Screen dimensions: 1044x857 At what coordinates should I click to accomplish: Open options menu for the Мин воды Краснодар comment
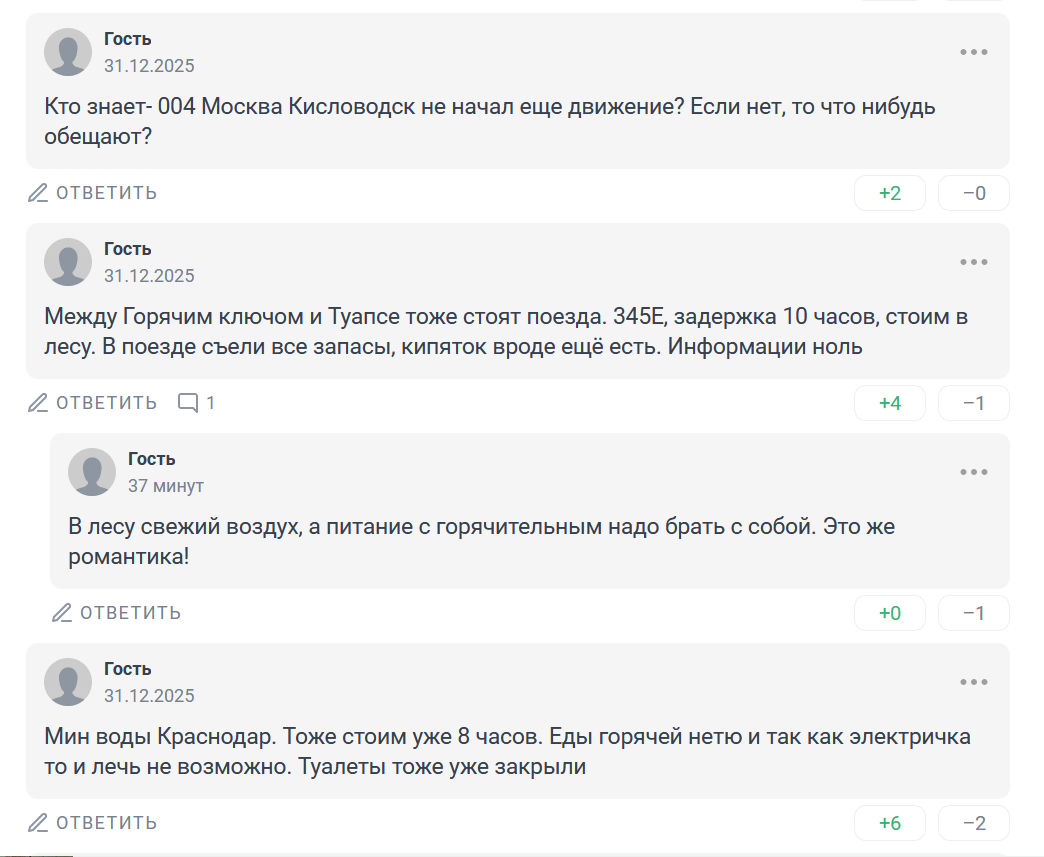(973, 682)
